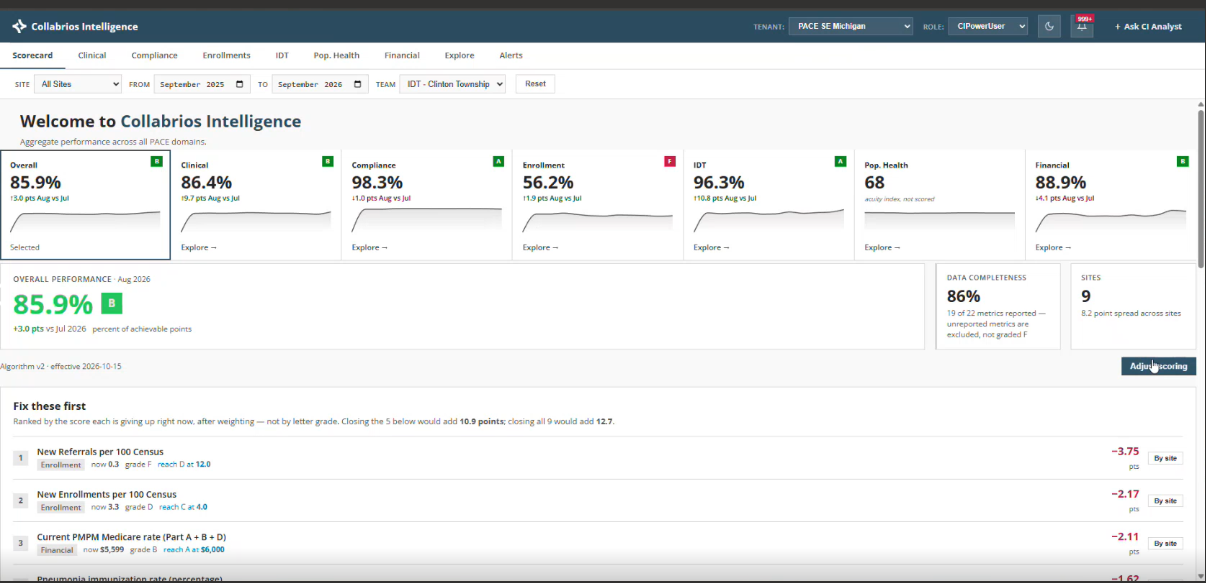Switch to the Compliance tab
Image resolution: width=1206 pixels, height=583 pixels.
154,55
